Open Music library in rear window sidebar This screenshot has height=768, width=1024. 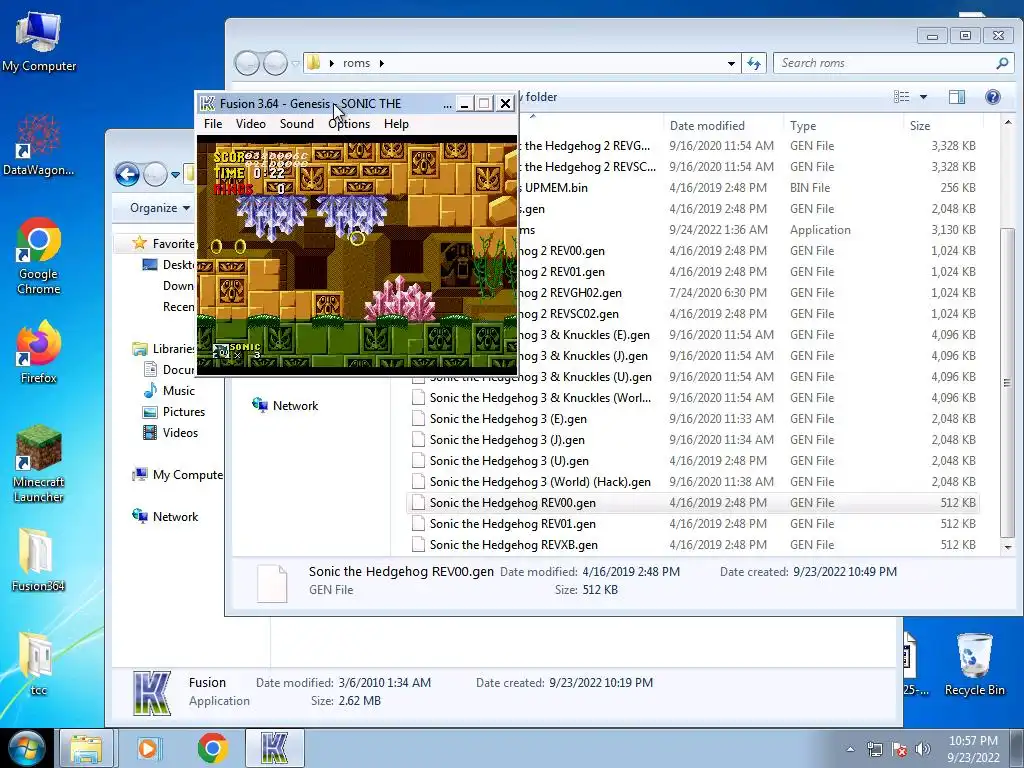tap(169, 391)
